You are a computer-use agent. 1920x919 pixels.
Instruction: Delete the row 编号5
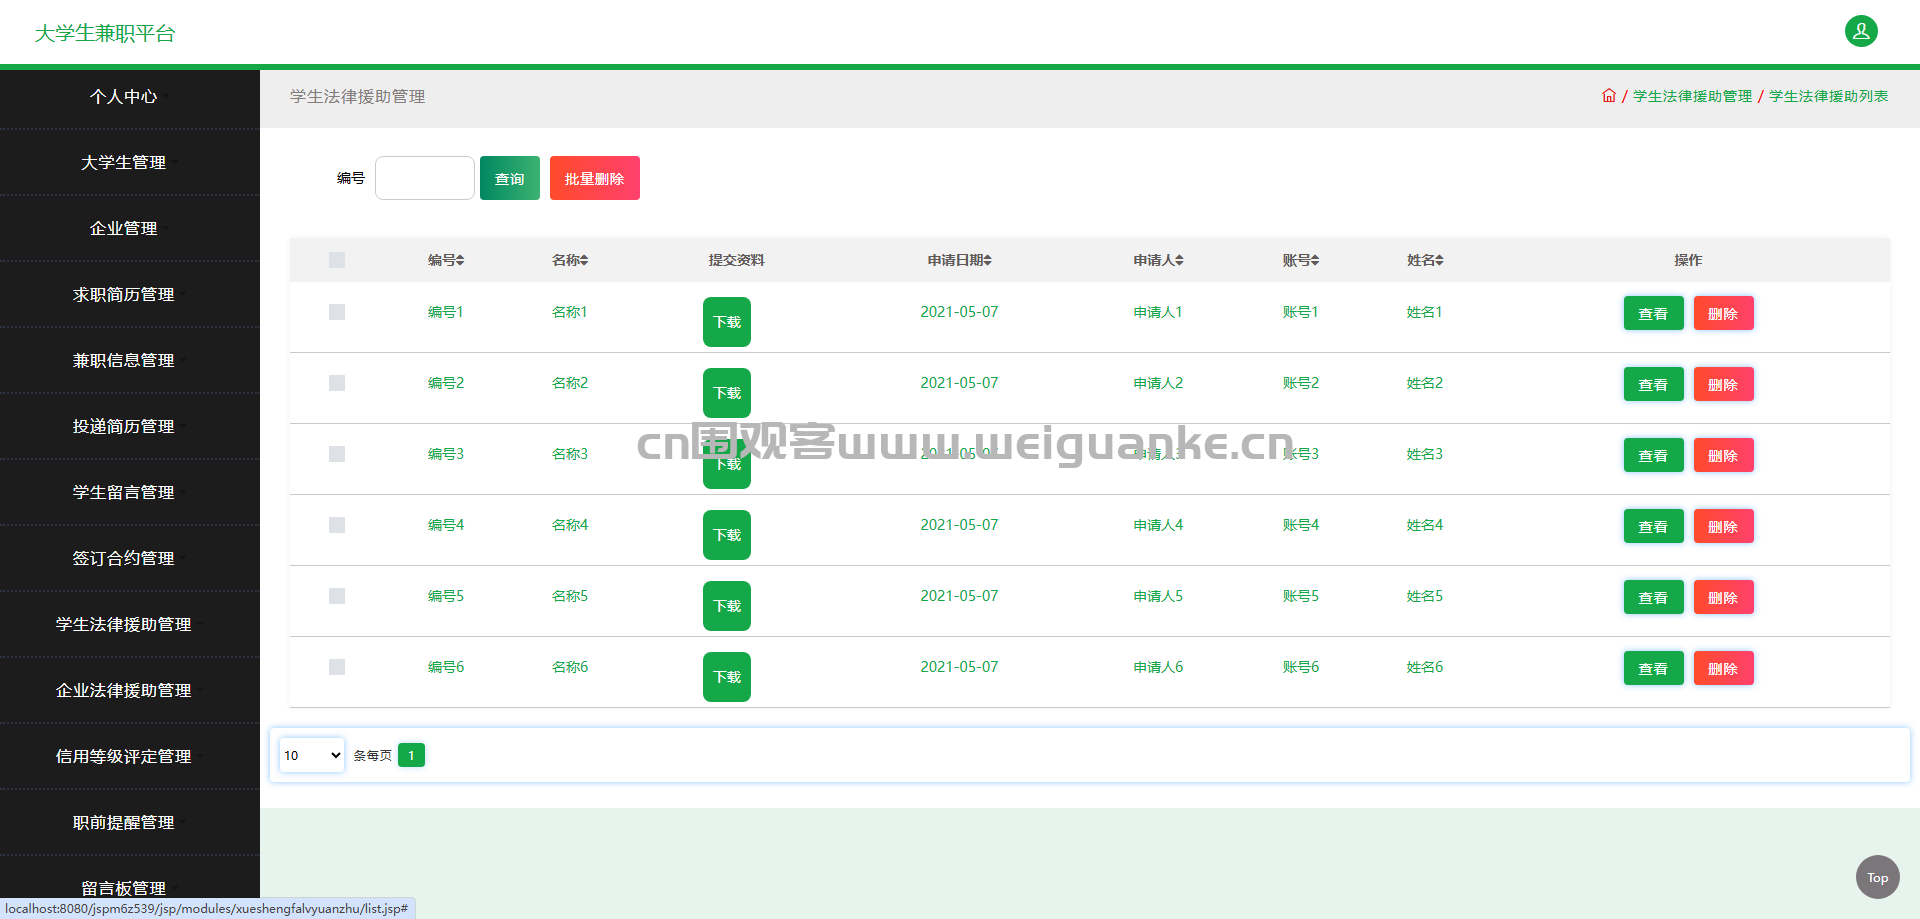(1723, 597)
